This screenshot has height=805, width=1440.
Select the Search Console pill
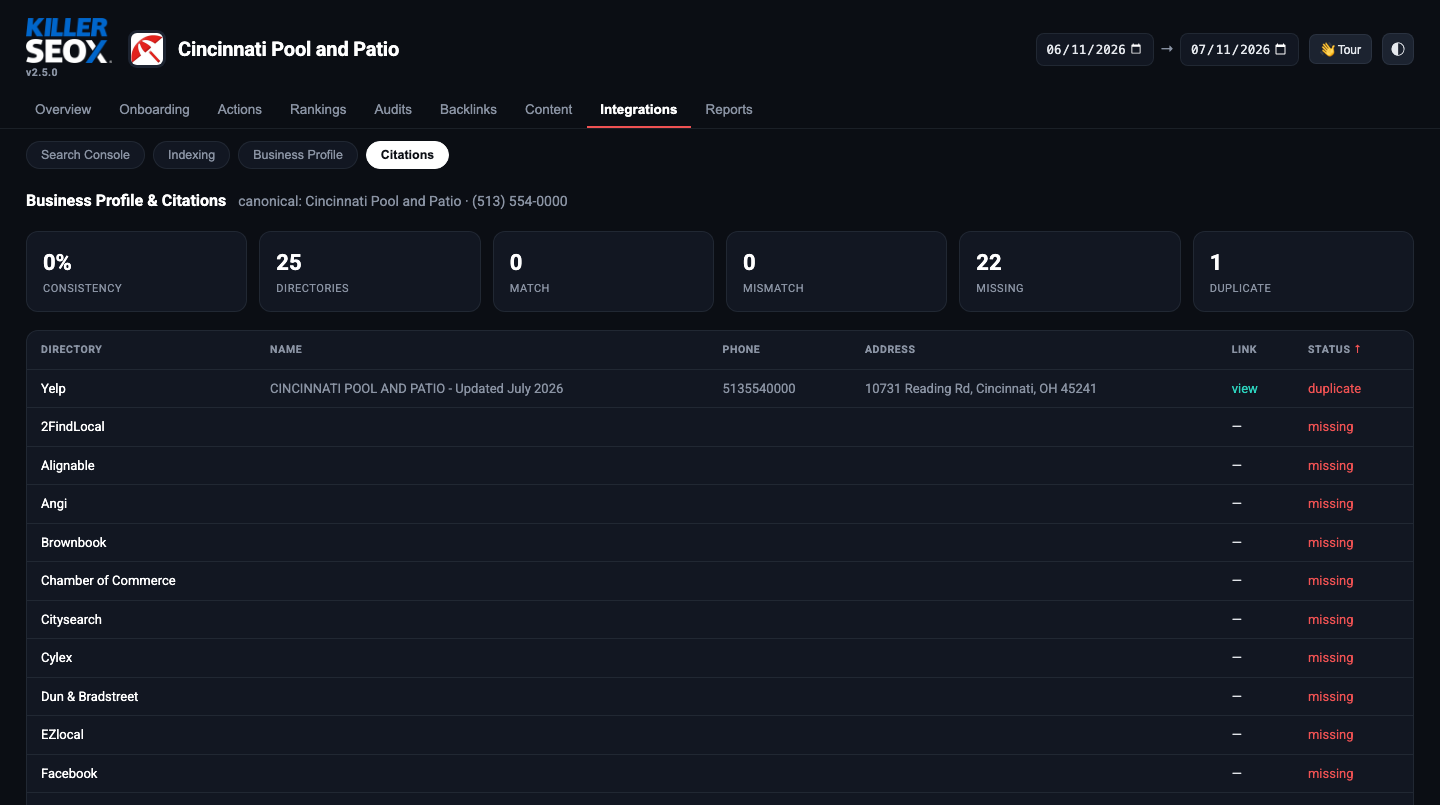click(85, 155)
